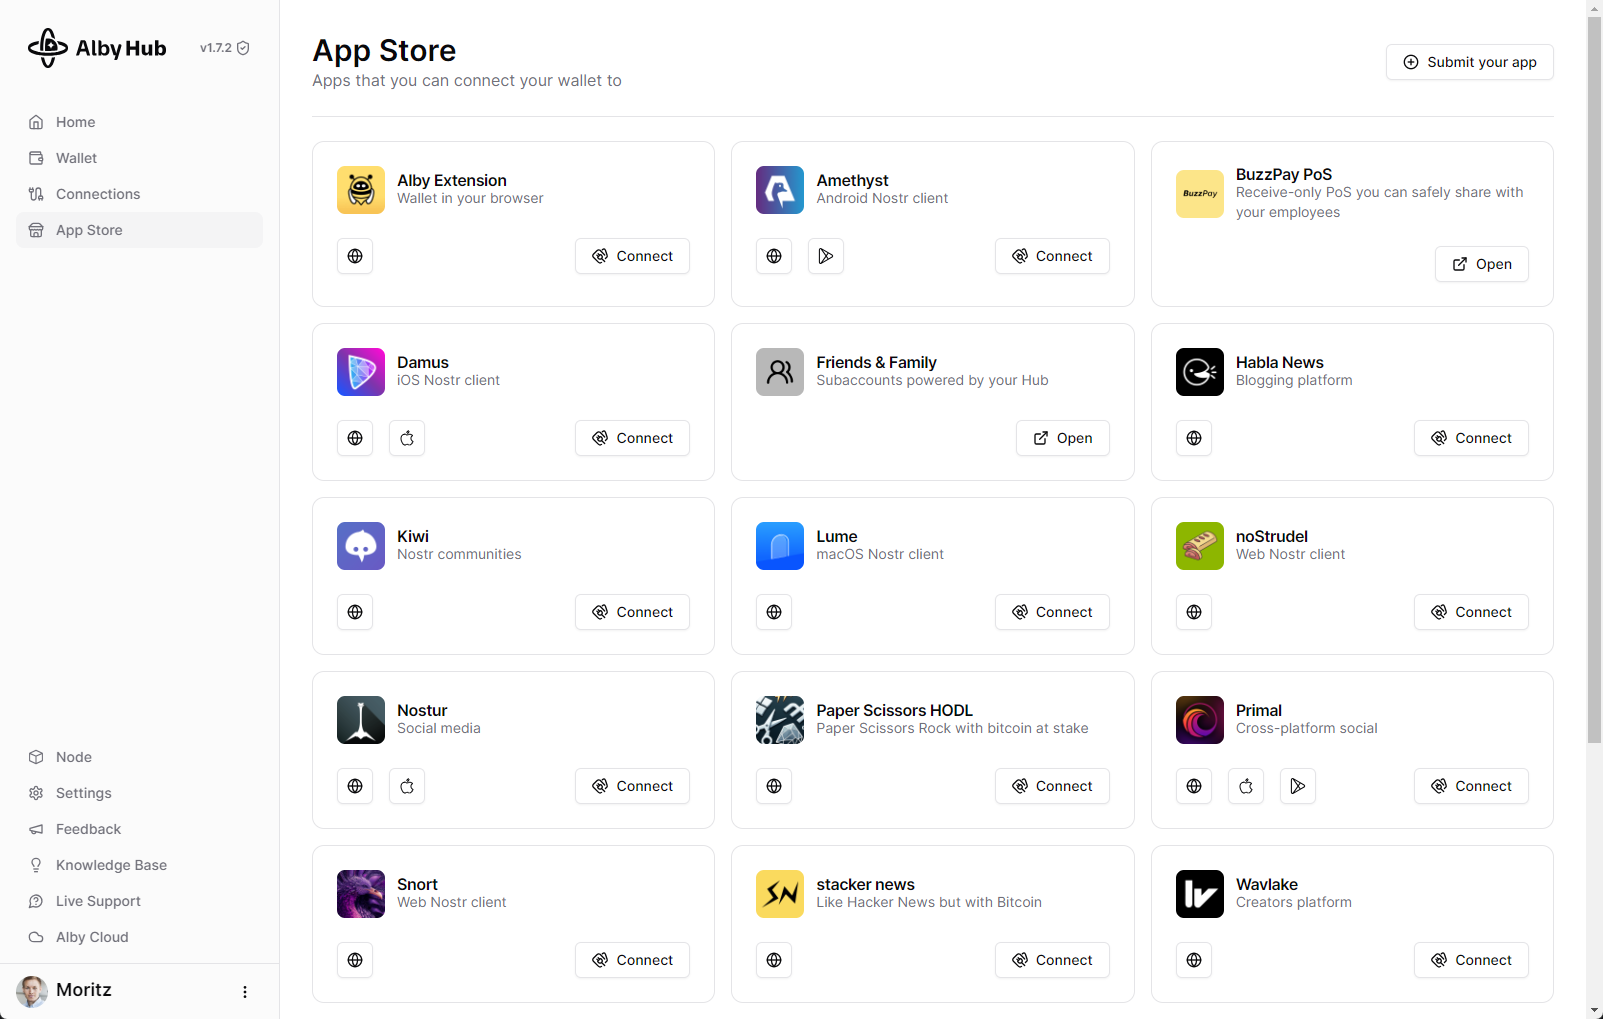Click the BuzzPay PoS app logo
The height and width of the screenshot is (1019, 1603).
1200,194
